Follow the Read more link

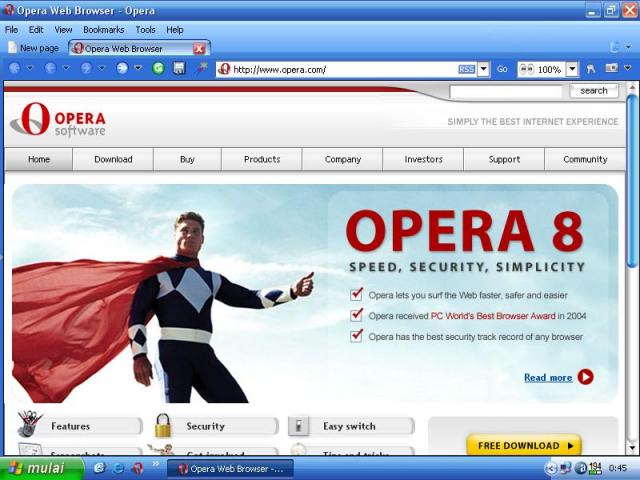[x=548, y=377]
